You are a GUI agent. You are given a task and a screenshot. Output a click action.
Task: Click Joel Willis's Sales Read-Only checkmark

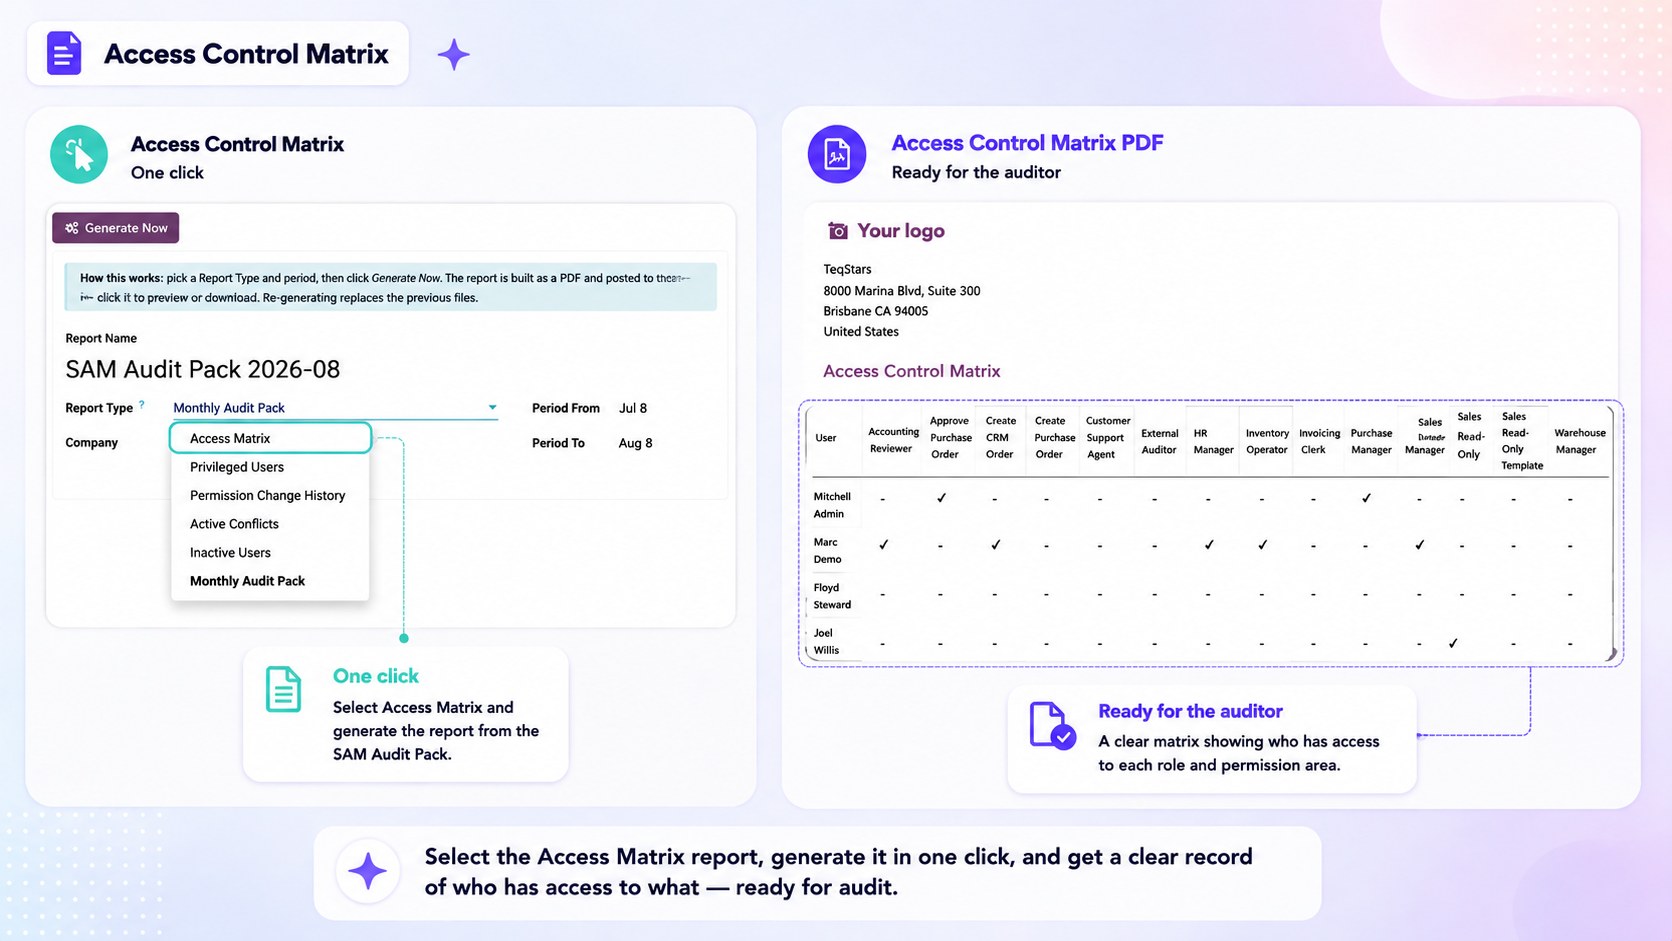click(x=1453, y=643)
